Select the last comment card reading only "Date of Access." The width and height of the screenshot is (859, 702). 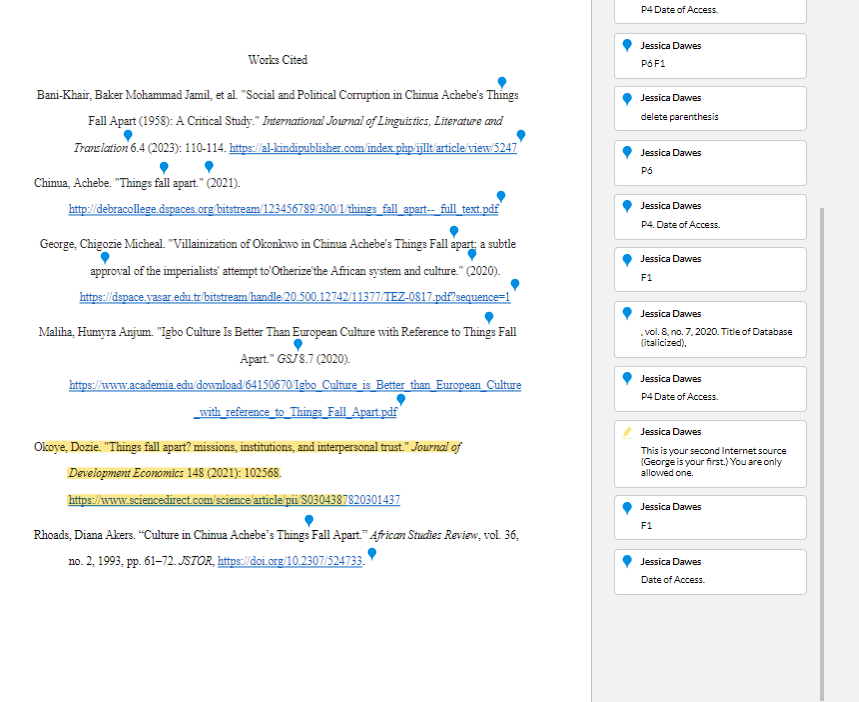[x=710, y=572]
